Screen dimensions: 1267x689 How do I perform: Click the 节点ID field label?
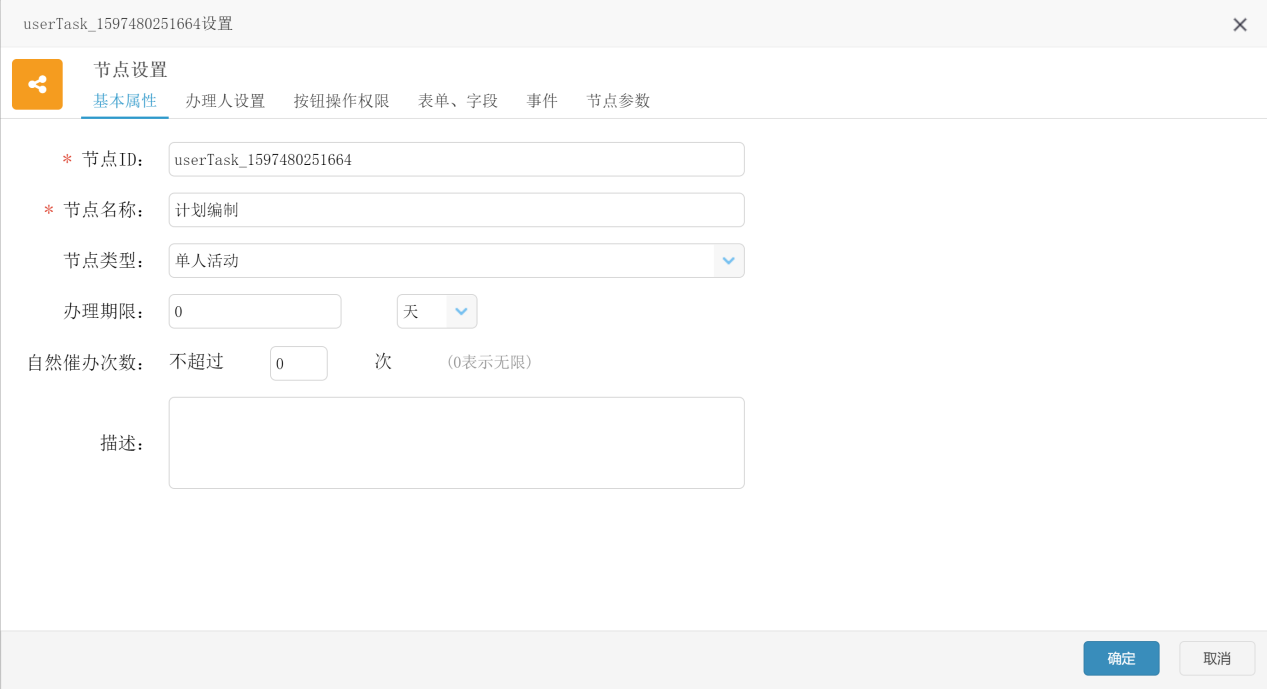[113, 159]
